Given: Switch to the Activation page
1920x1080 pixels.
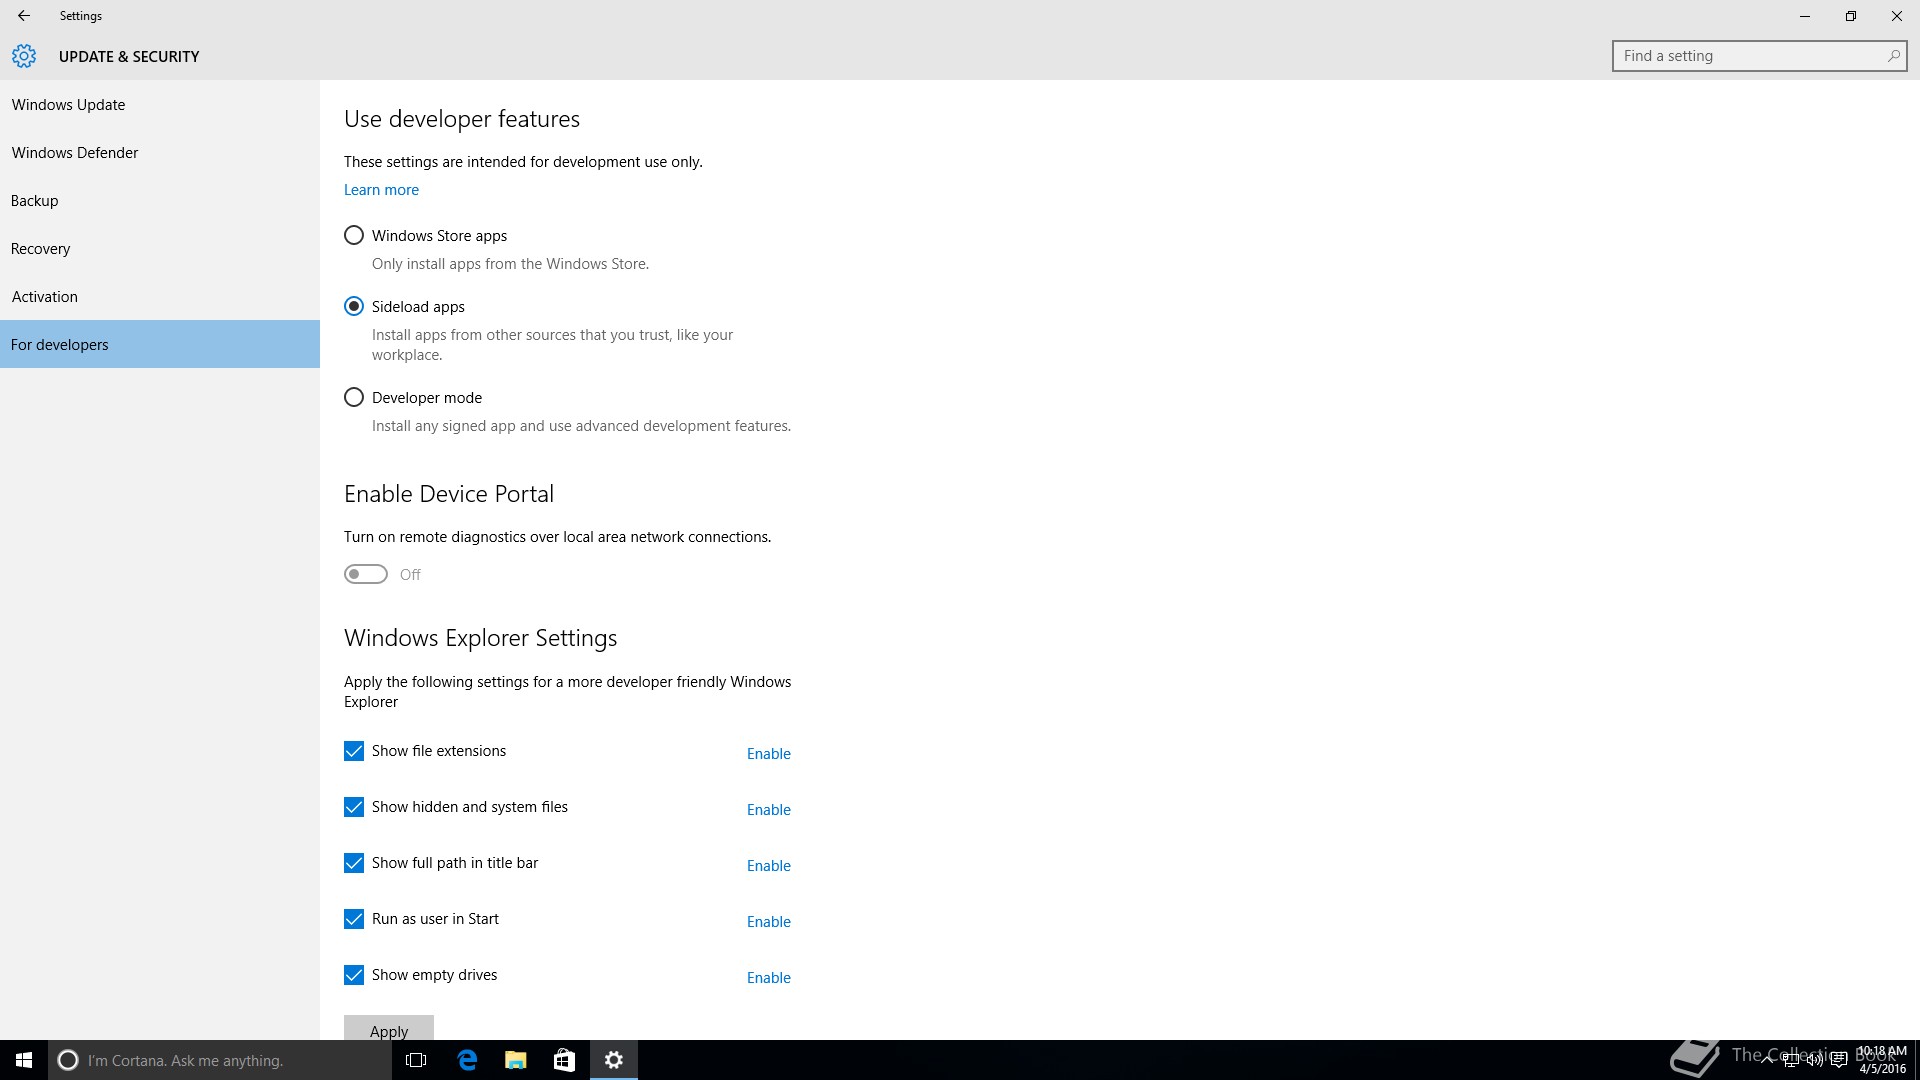Looking at the screenshot, I should (x=160, y=297).
